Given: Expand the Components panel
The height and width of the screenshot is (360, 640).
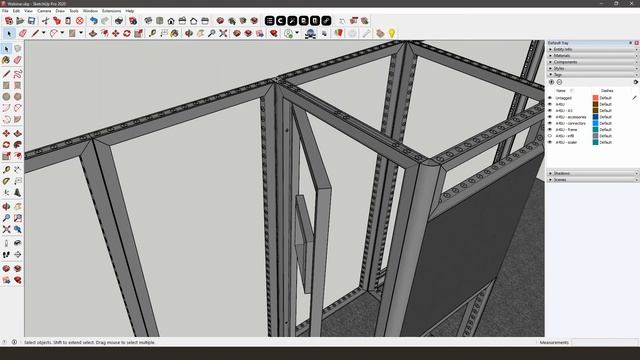Looking at the screenshot, I should click(x=592, y=62).
